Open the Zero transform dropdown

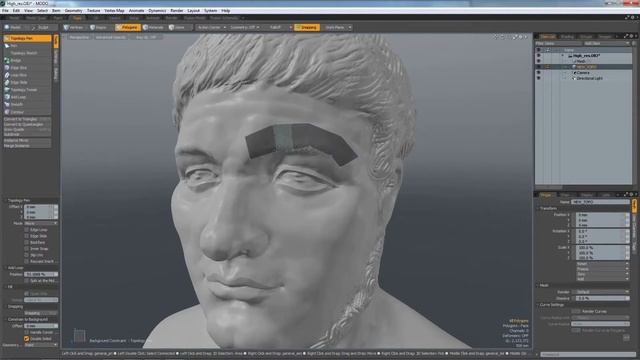tap(602, 274)
